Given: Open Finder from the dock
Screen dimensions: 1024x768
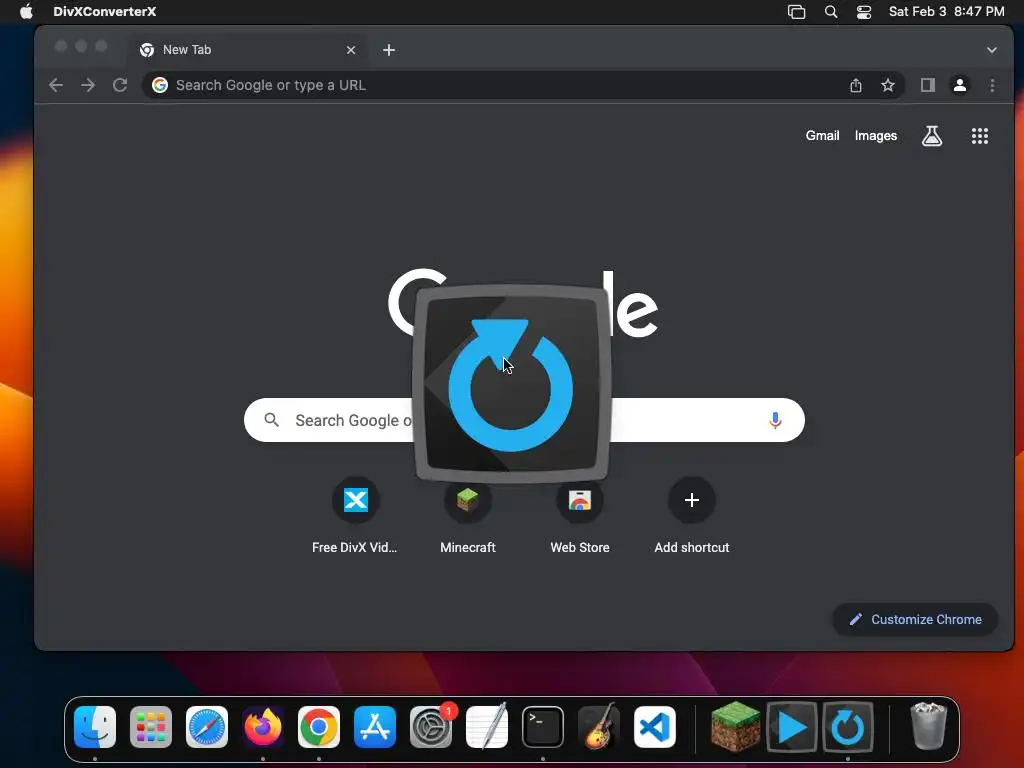Looking at the screenshot, I should pyautogui.click(x=95, y=727).
